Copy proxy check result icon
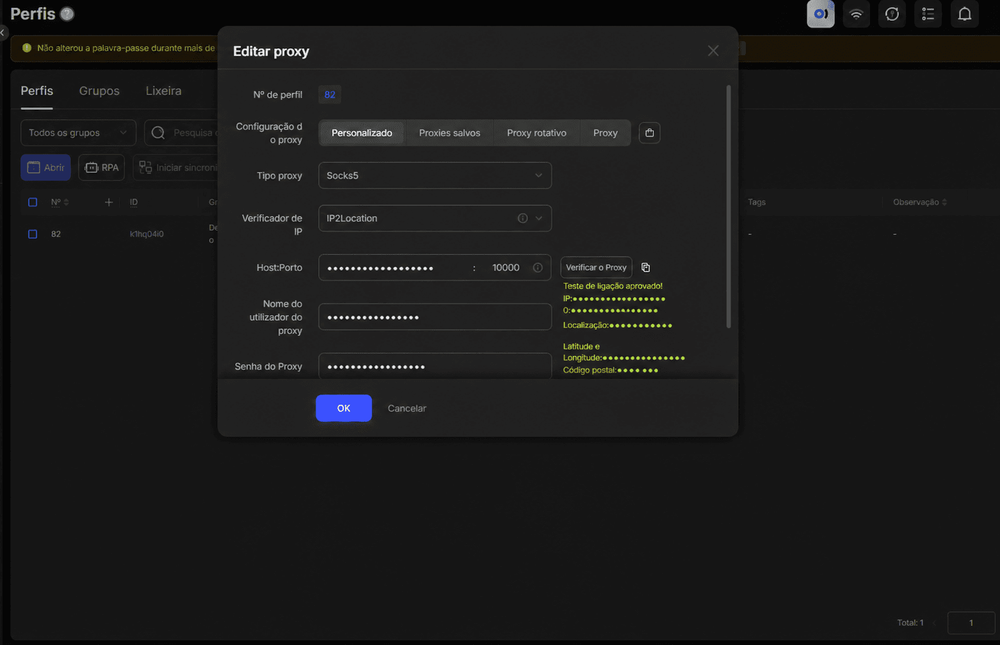 [x=645, y=267]
